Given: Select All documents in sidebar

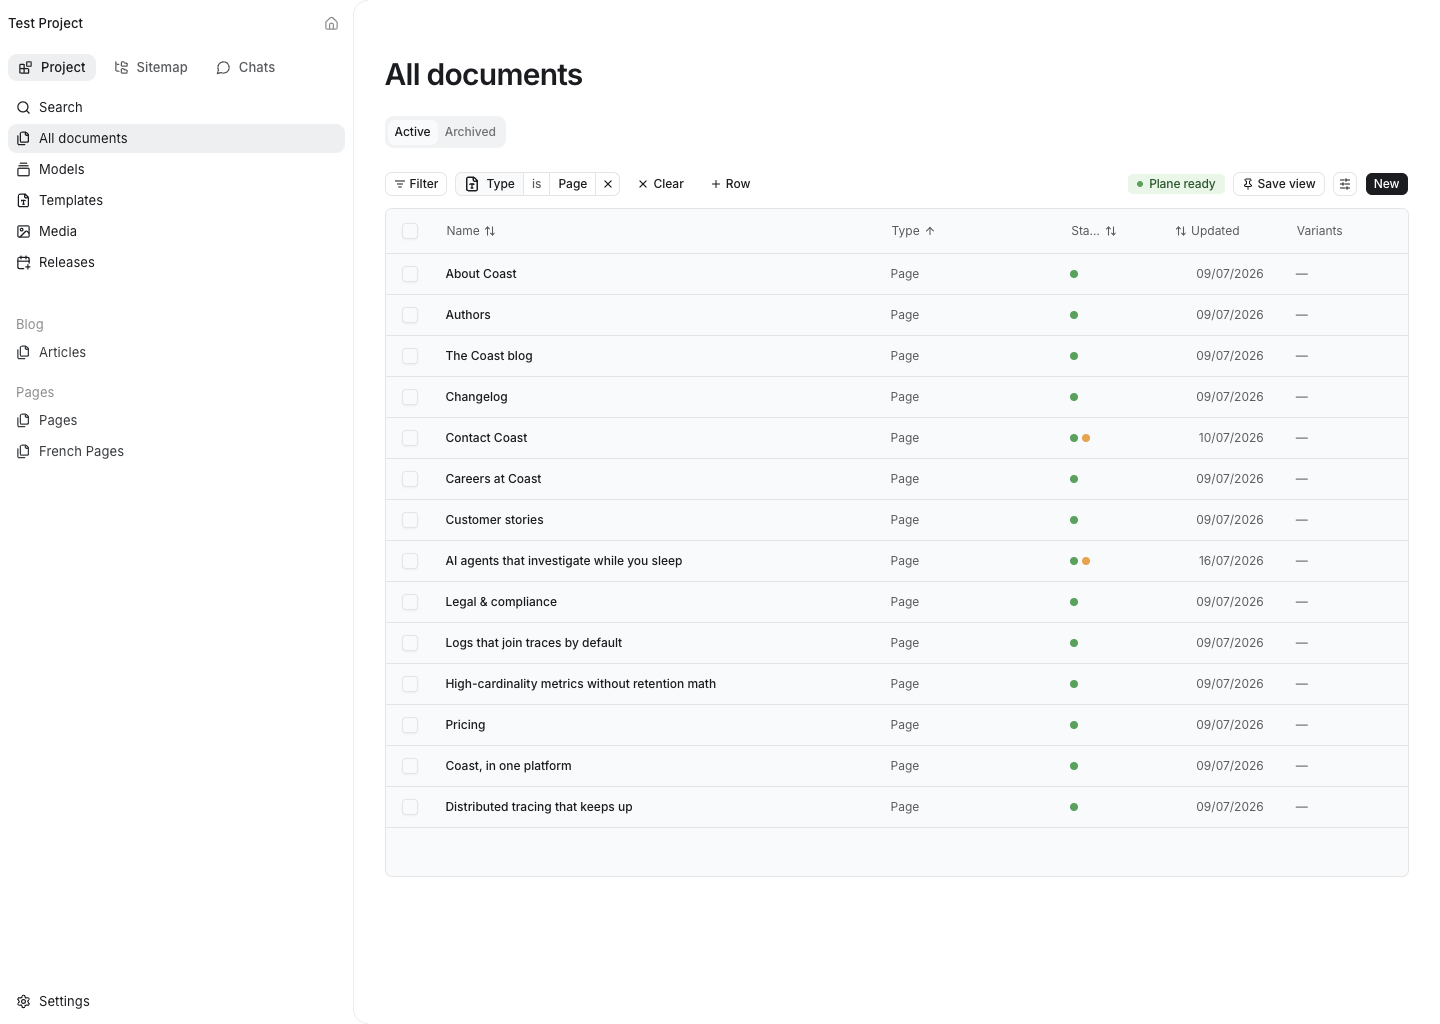Looking at the screenshot, I should pyautogui.click(x=176, y=138).
